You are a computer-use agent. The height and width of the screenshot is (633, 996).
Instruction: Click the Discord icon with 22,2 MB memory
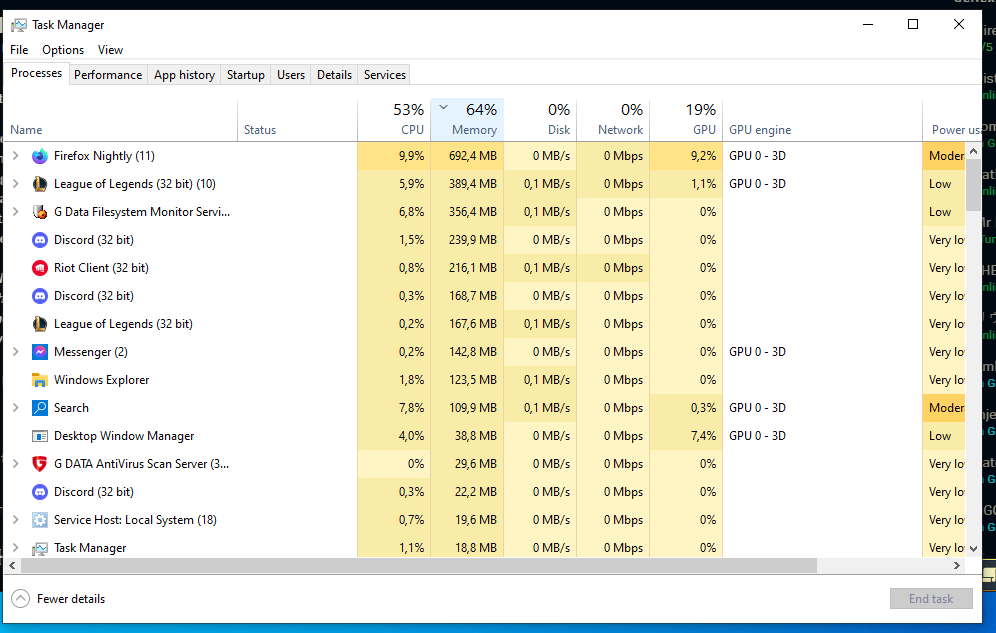pyautogui.click(x=39, y=491)
